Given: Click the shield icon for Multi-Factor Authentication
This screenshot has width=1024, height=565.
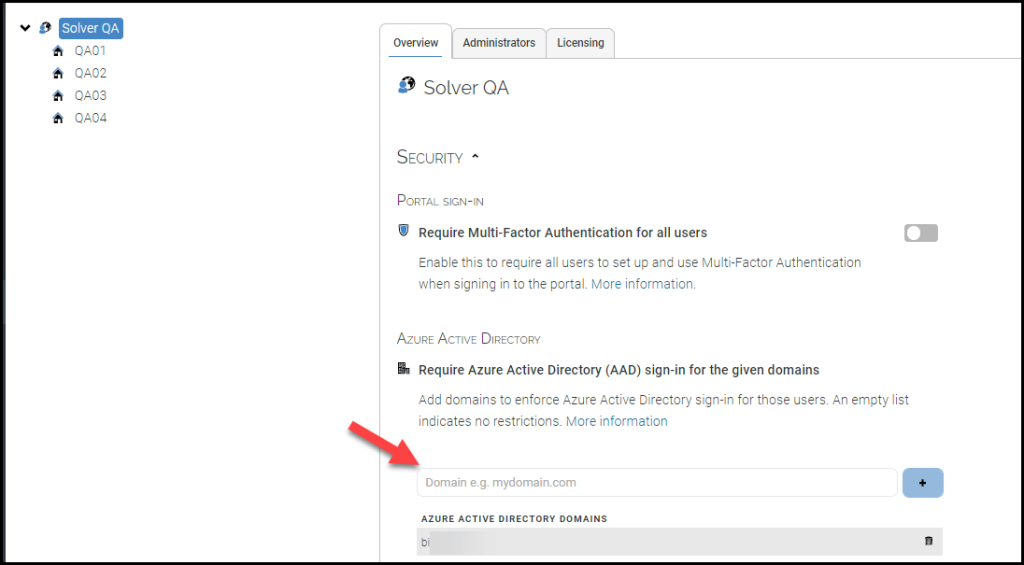Looking at the screenshot, I should click(404, 232).
